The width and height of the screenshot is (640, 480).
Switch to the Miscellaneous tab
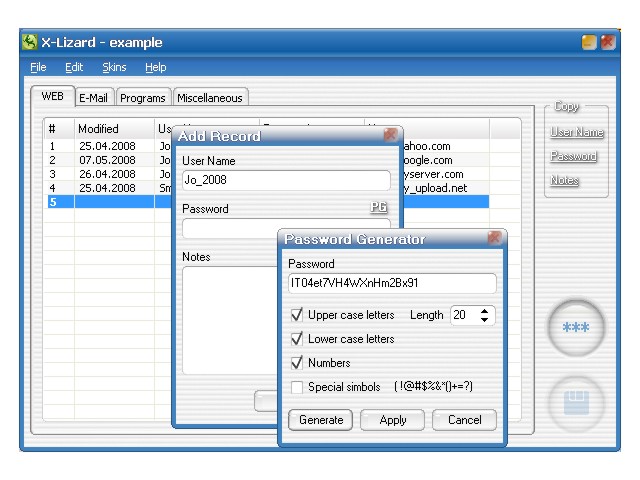(210, 98)
